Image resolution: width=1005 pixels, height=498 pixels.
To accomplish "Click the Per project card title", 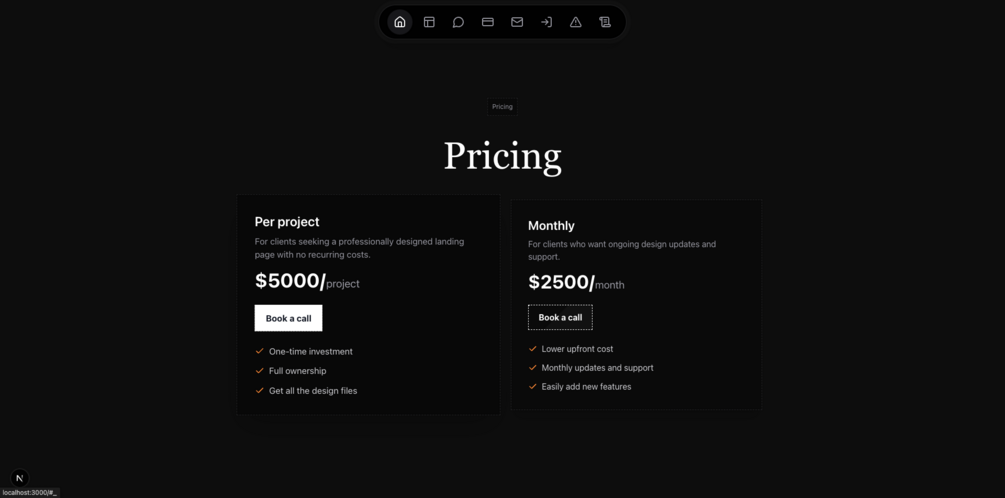I will pyautogui.click(x=287, y=222).
